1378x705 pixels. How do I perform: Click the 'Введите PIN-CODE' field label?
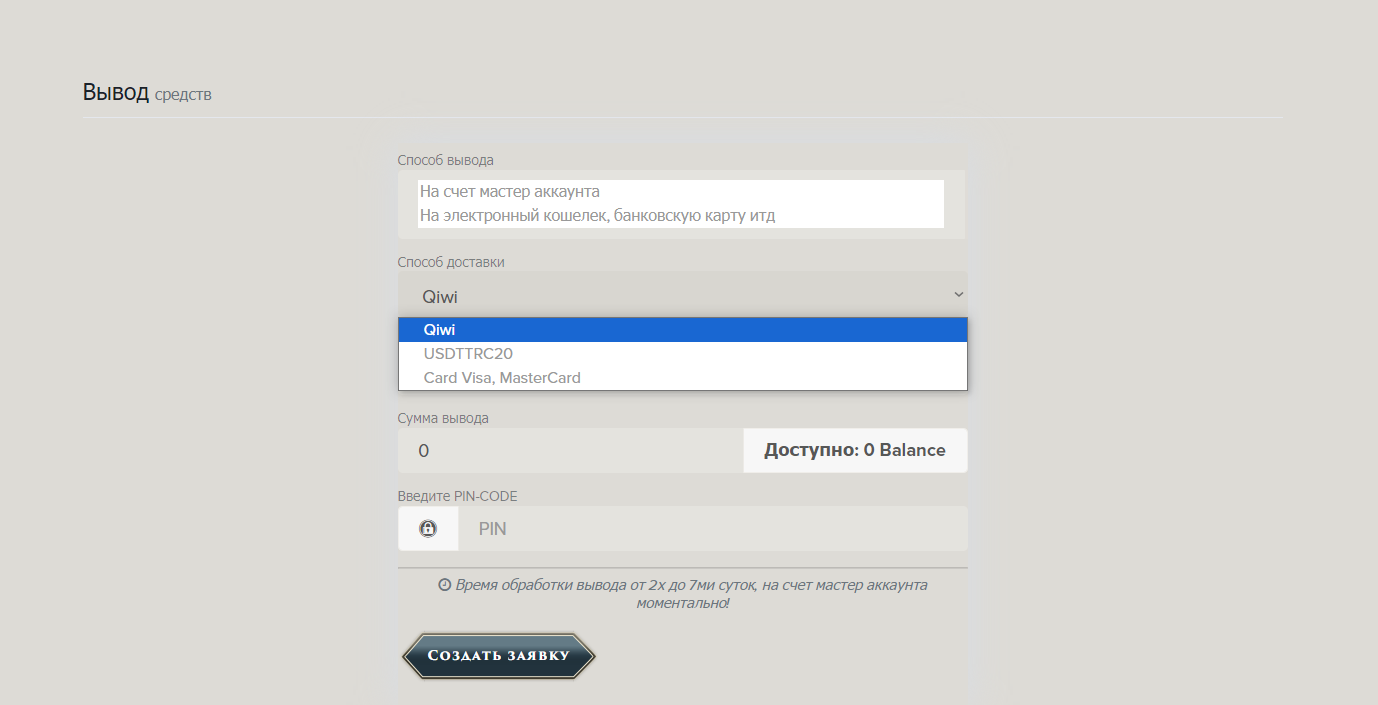point(457,496)
